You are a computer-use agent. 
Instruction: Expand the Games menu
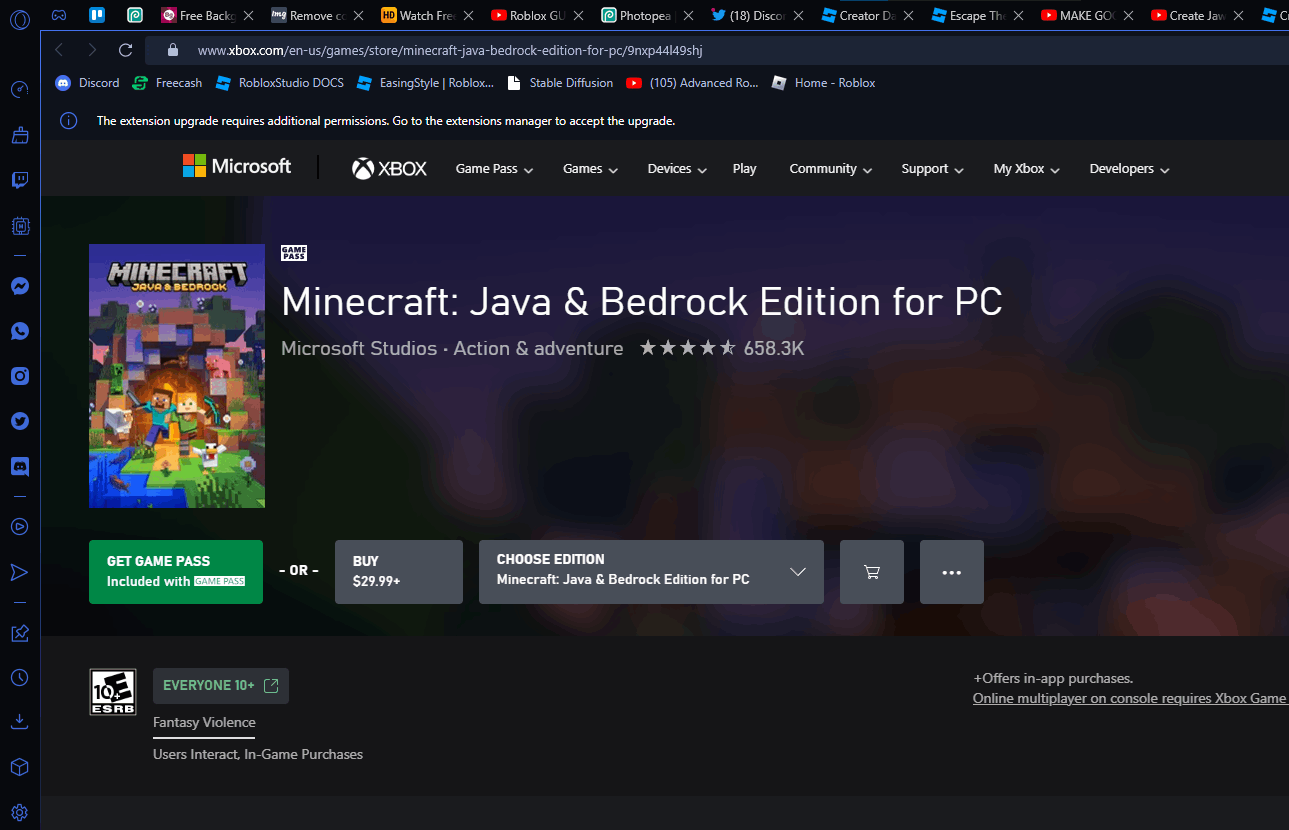[590, 169]
